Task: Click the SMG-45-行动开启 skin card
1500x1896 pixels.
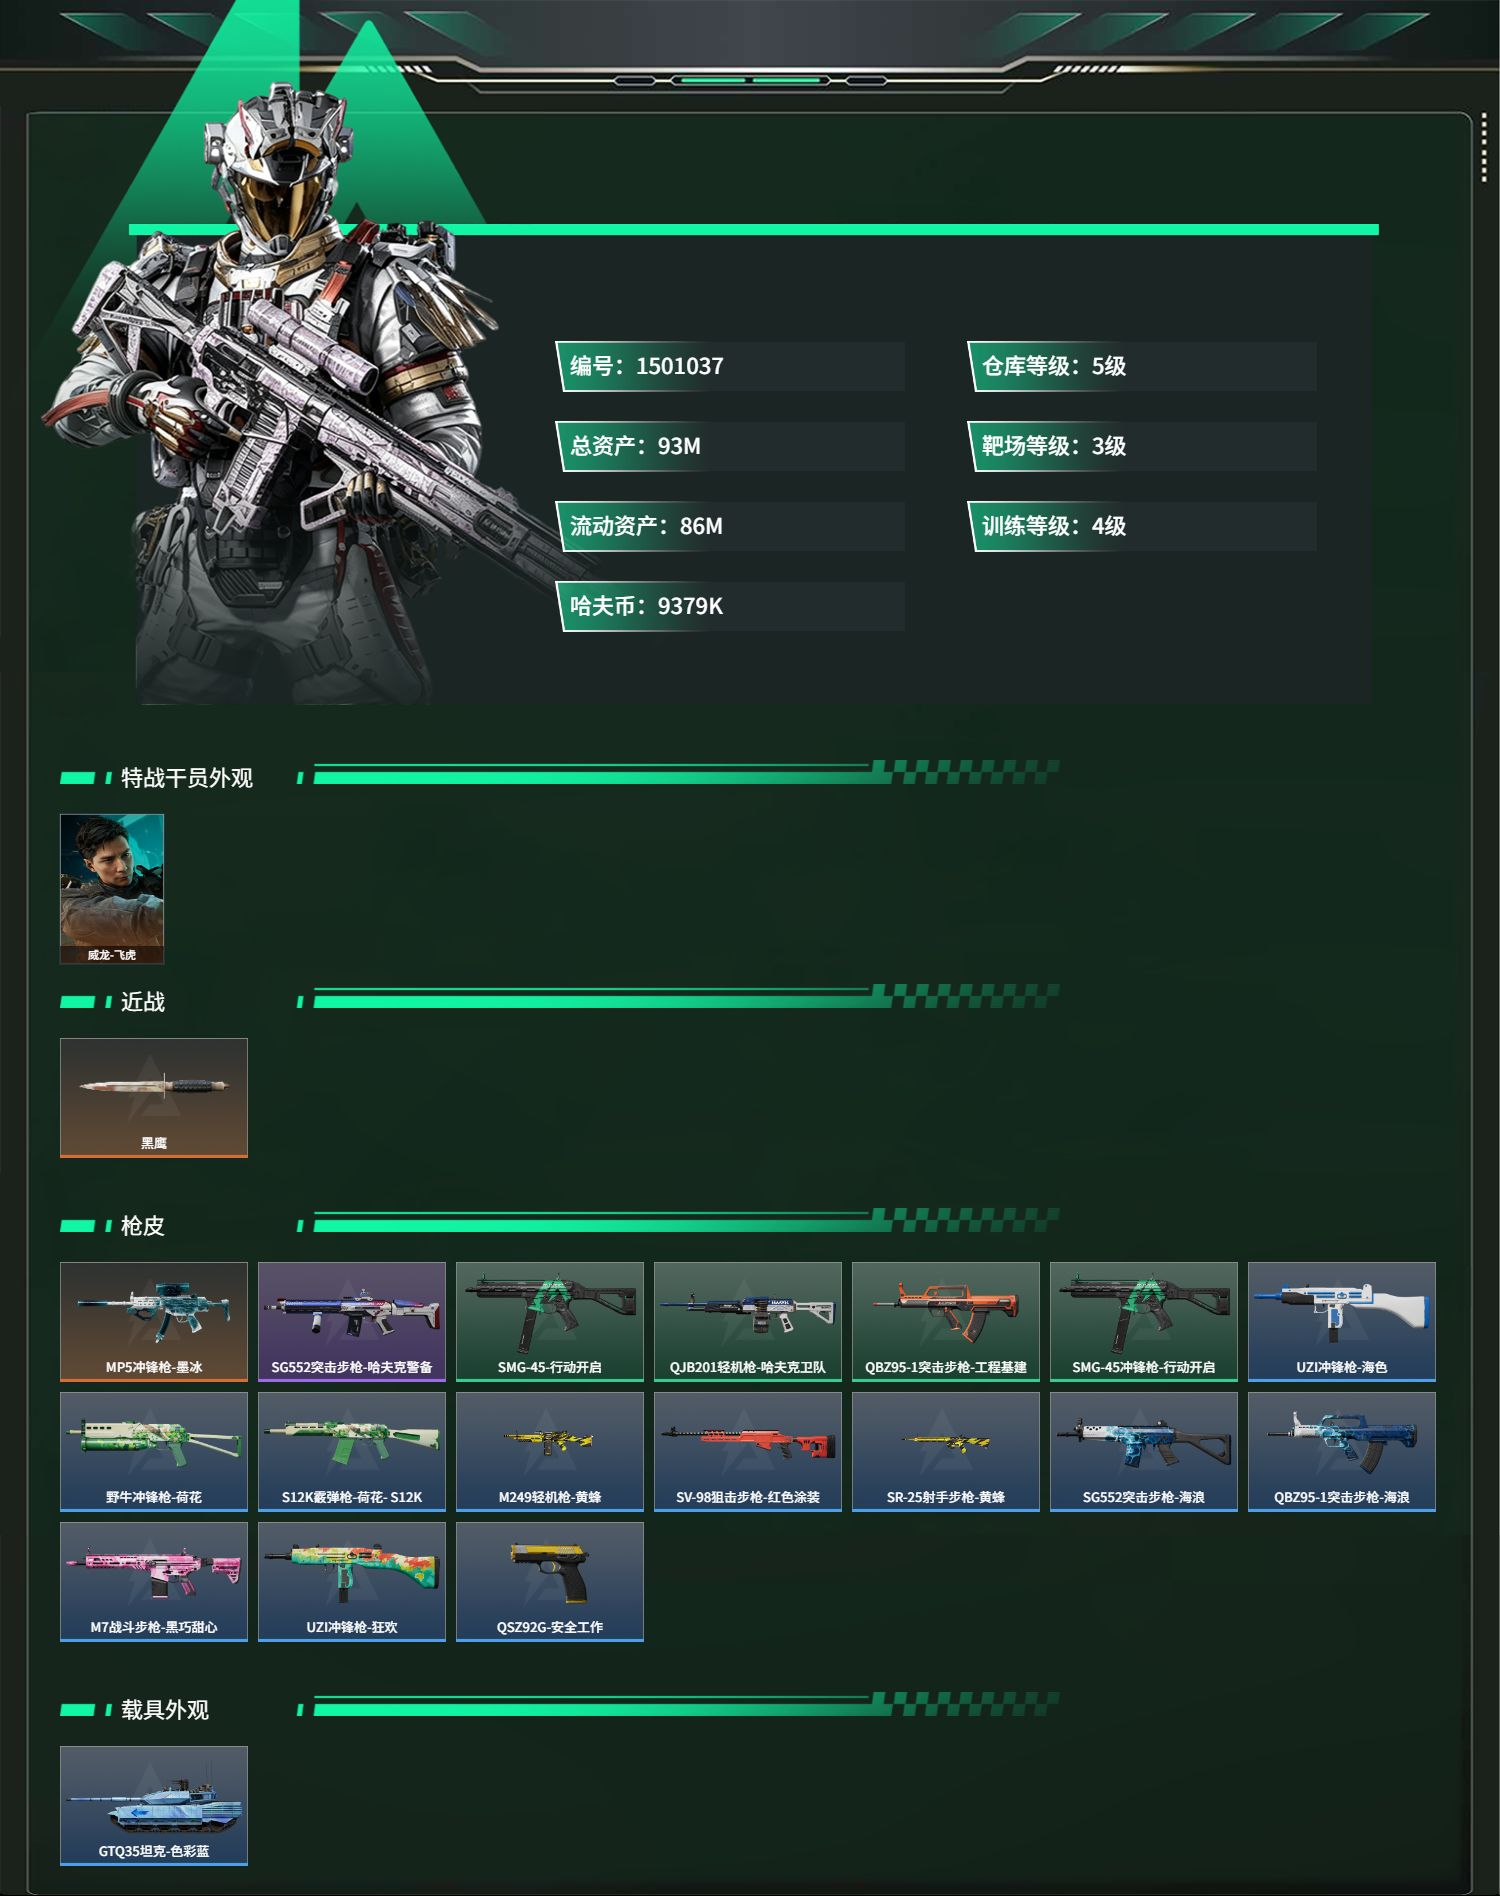Action: click(x=550, y=1322)
